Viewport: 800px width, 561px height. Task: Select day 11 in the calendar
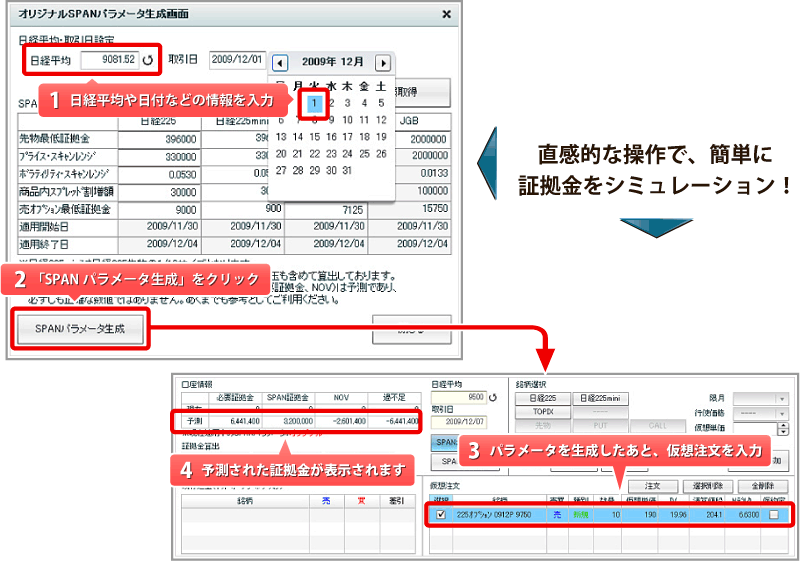(364, 120)
